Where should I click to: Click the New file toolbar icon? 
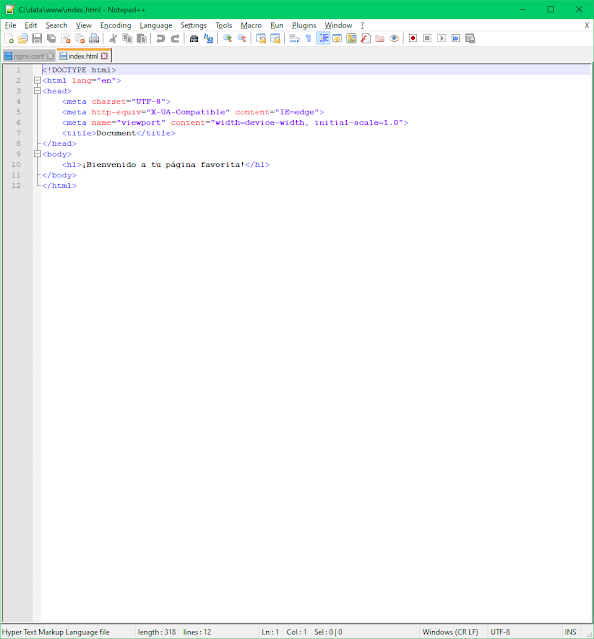(9, 39)
